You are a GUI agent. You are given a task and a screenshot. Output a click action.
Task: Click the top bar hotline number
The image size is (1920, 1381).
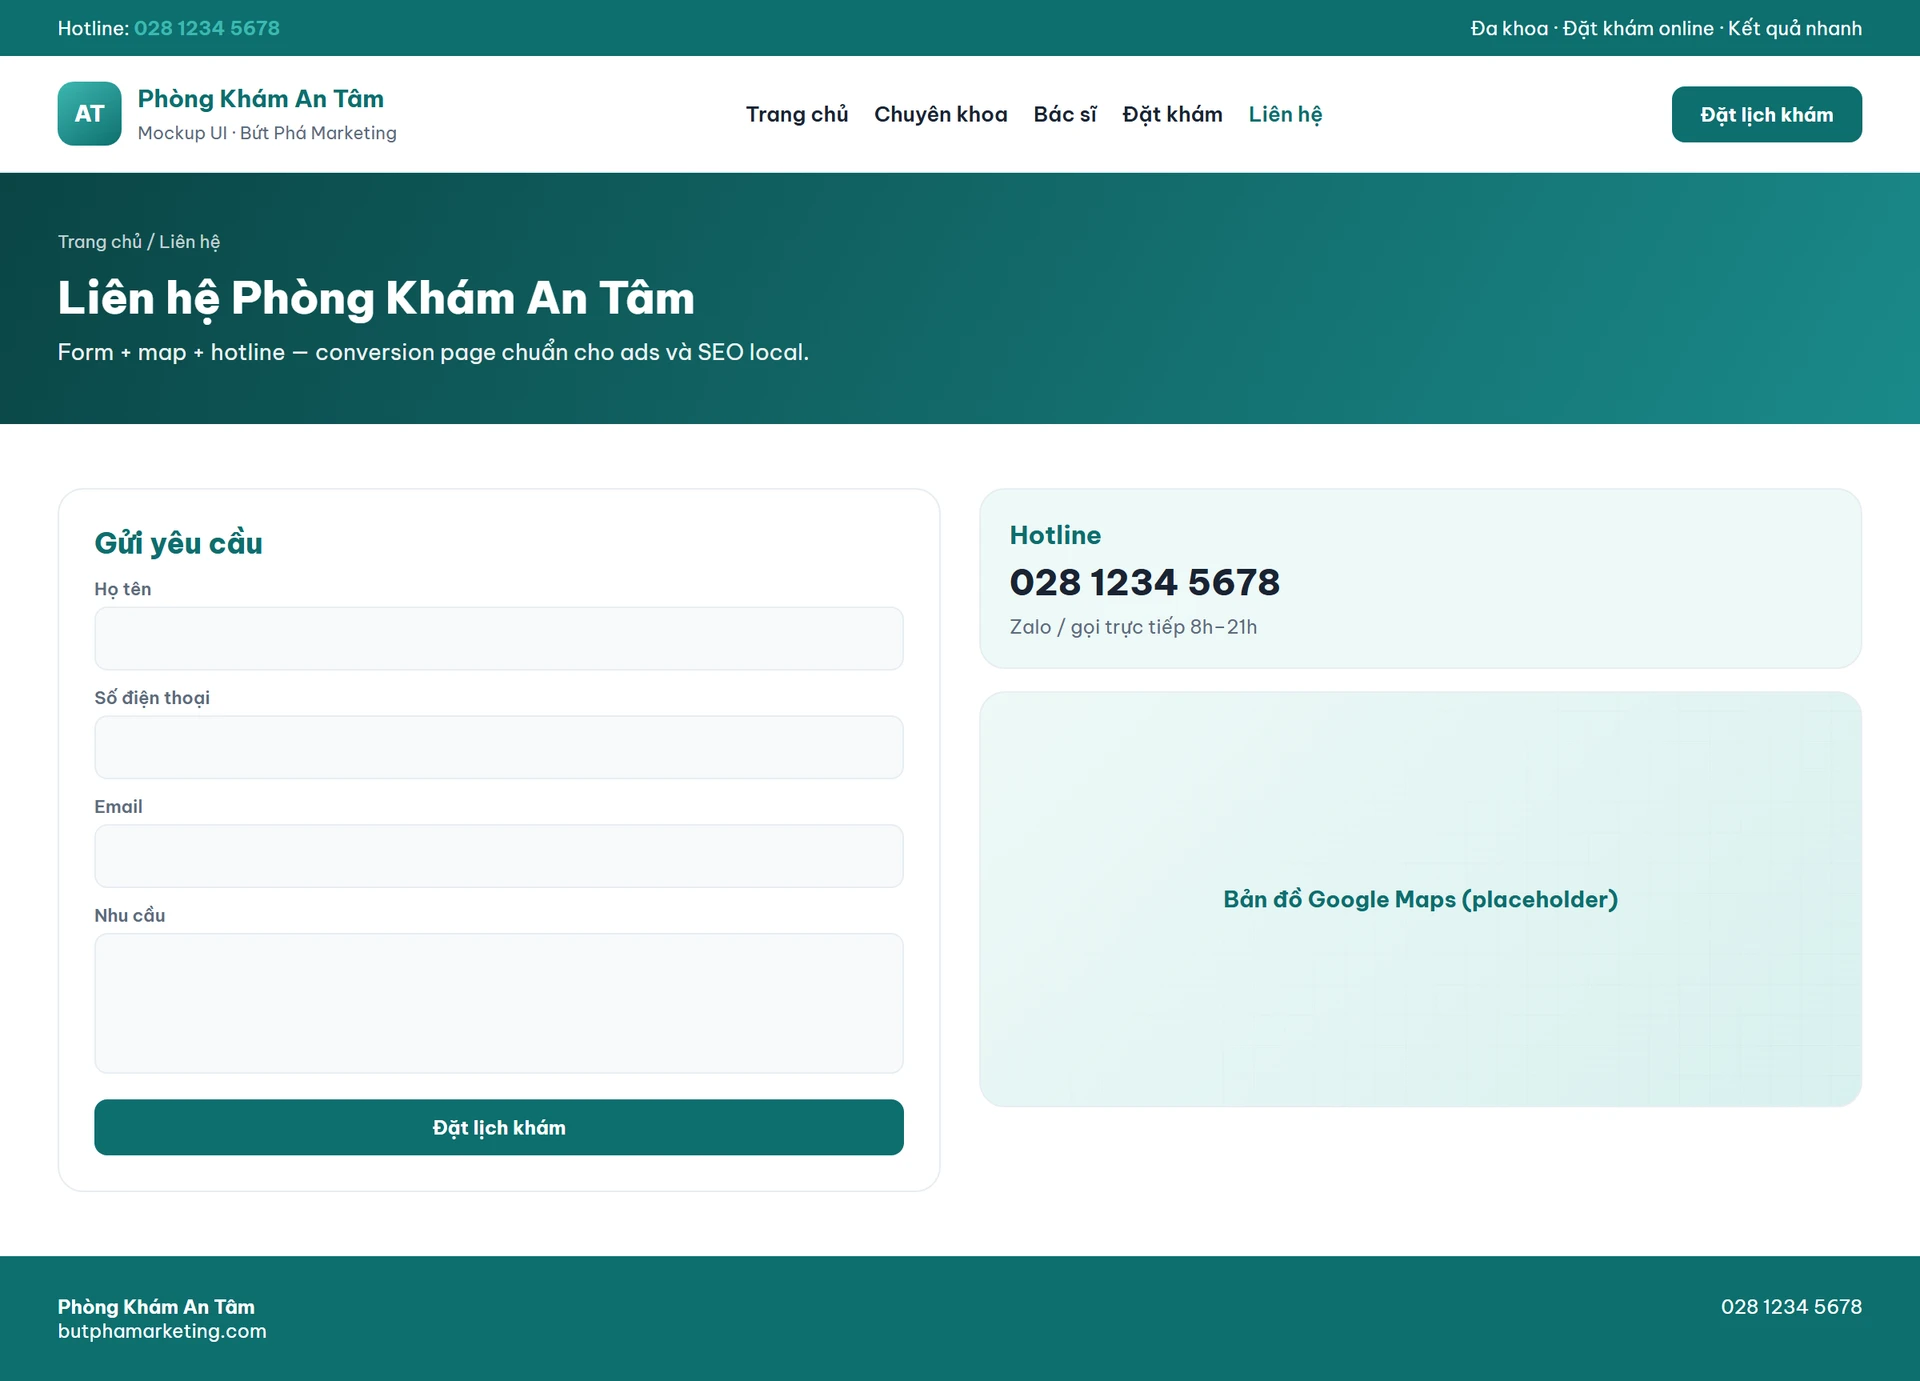207,28
